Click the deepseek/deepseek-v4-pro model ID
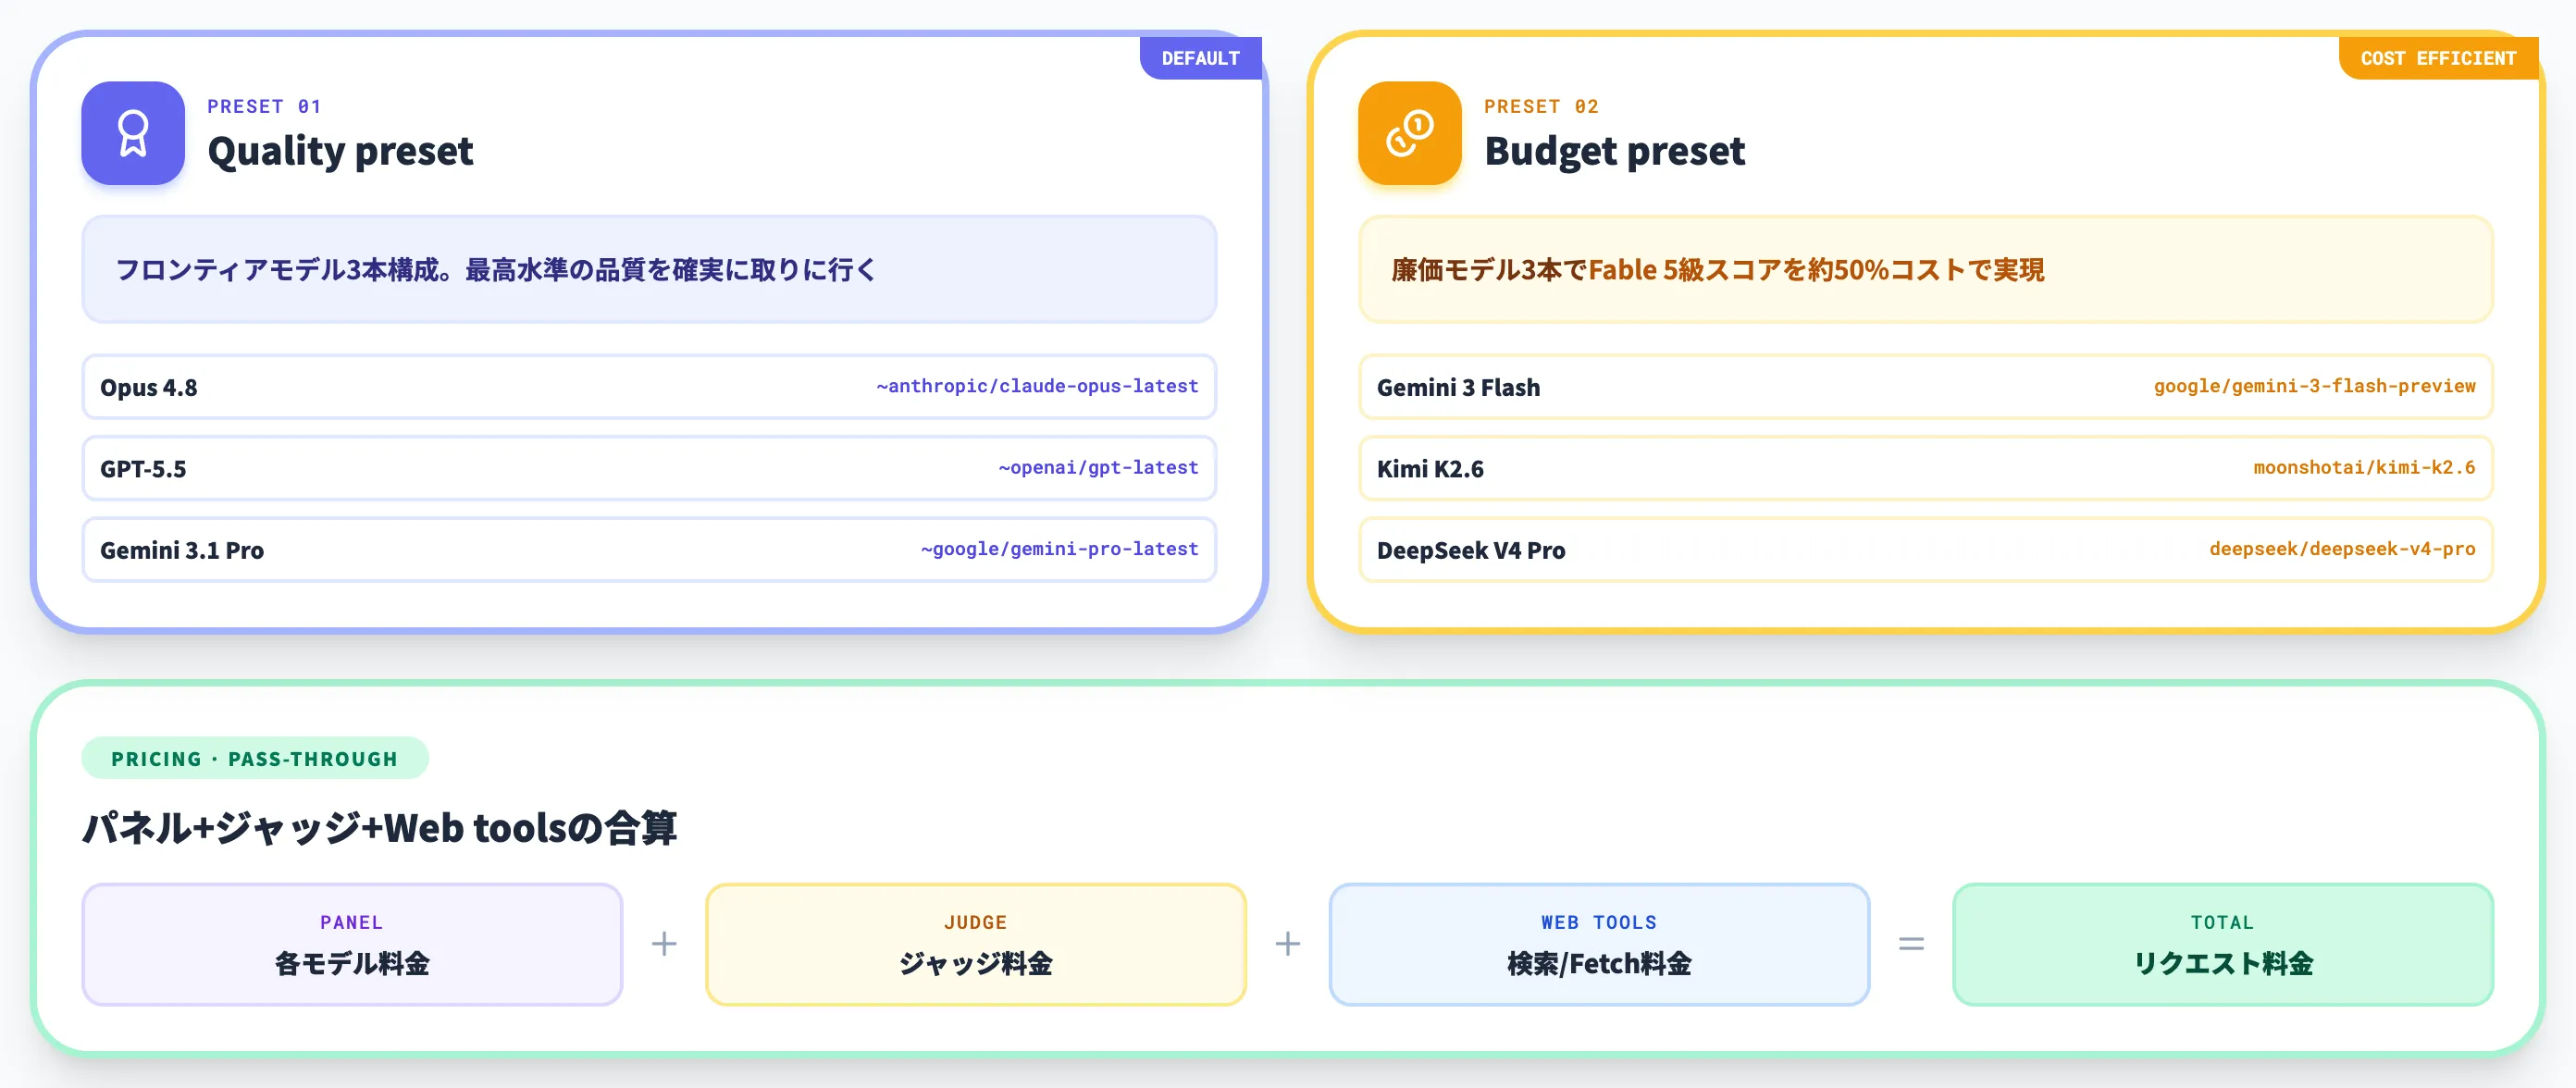This screenshot has width=2576, height=1088. coord(2342,549)
